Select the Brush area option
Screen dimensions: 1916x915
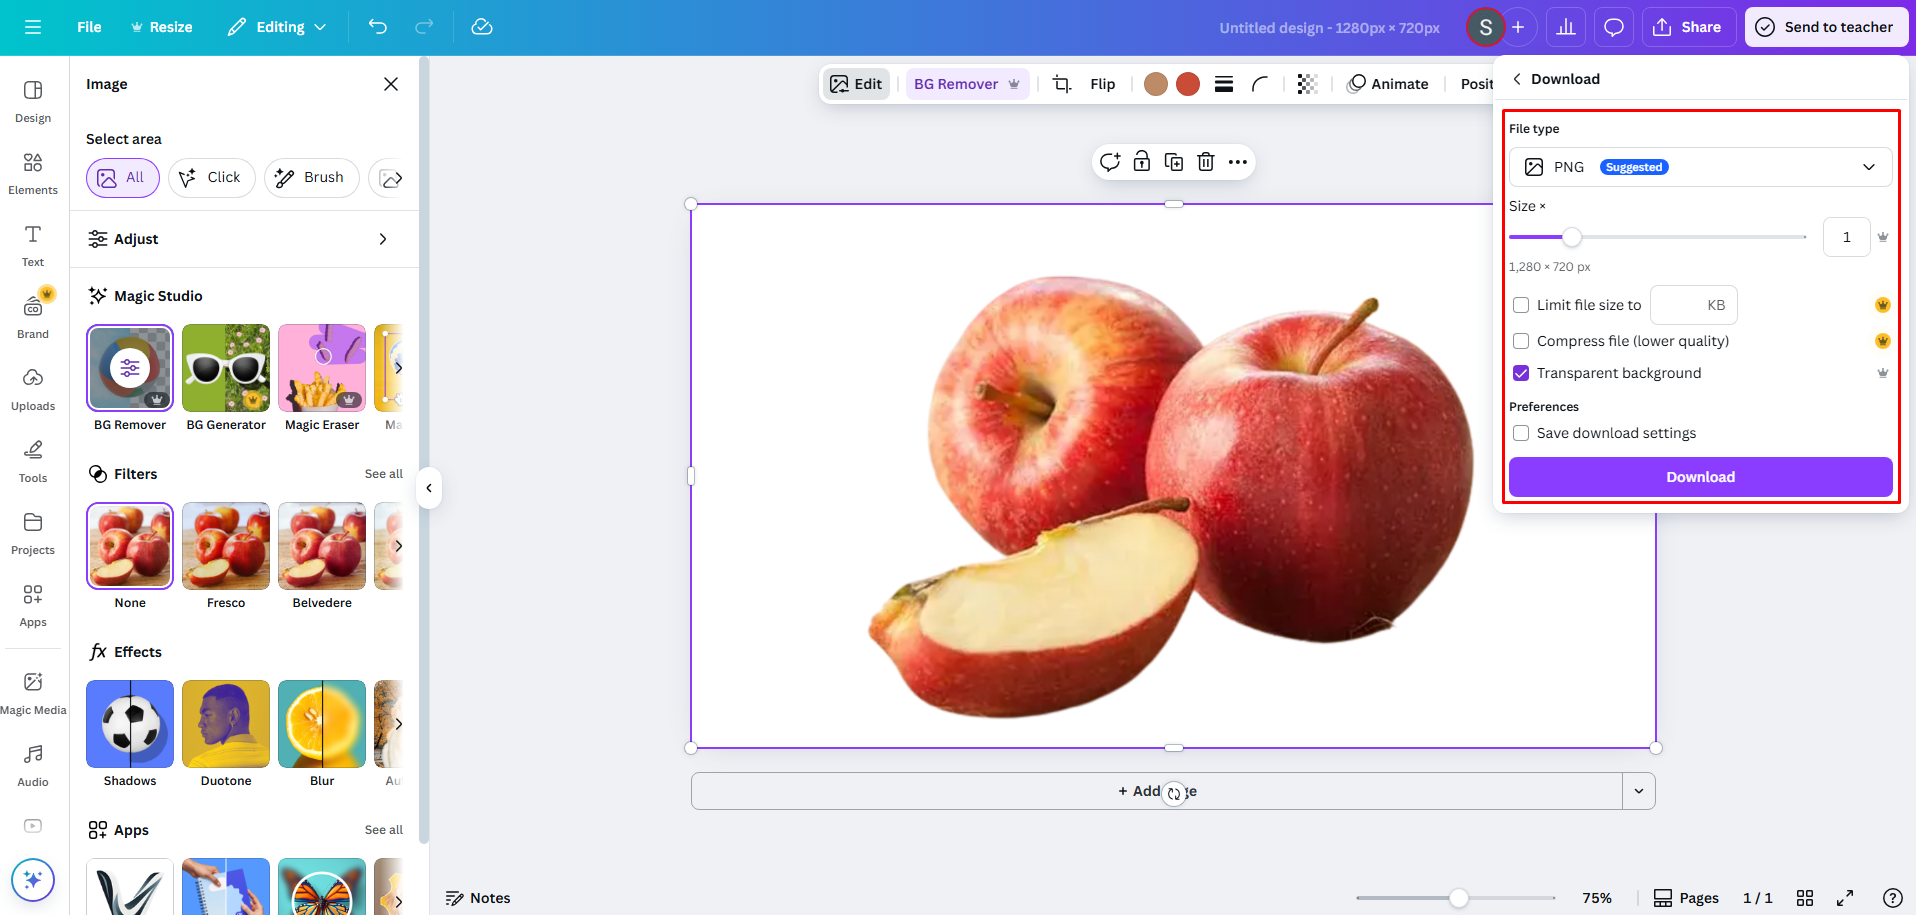[311, 178]
